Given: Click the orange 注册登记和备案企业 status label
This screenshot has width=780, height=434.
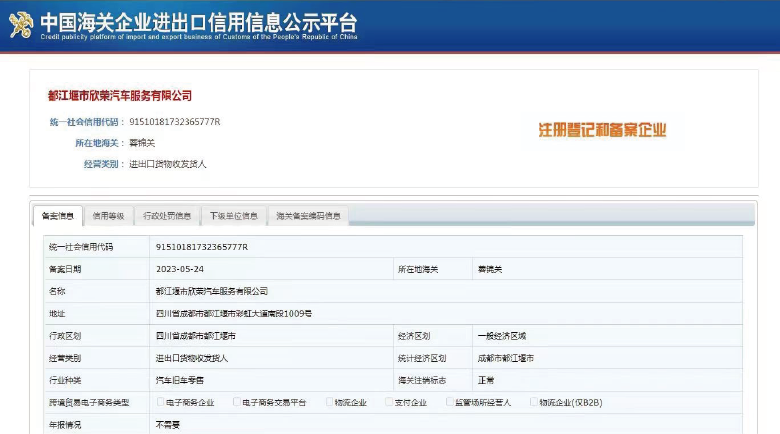Looking at the screenshot, I should coord(602,130).
